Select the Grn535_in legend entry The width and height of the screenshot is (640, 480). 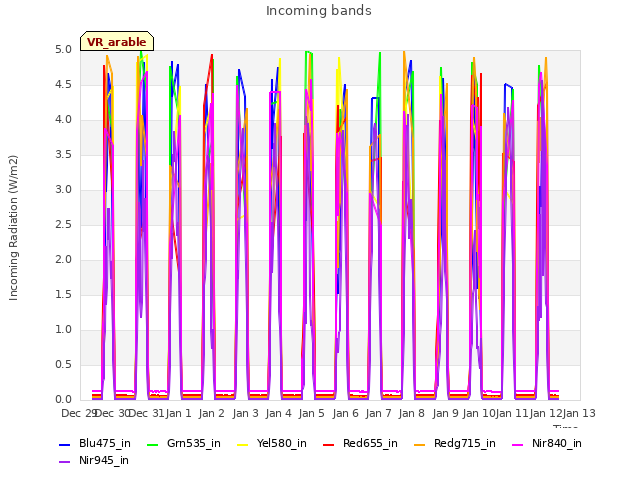click(184, 443)
